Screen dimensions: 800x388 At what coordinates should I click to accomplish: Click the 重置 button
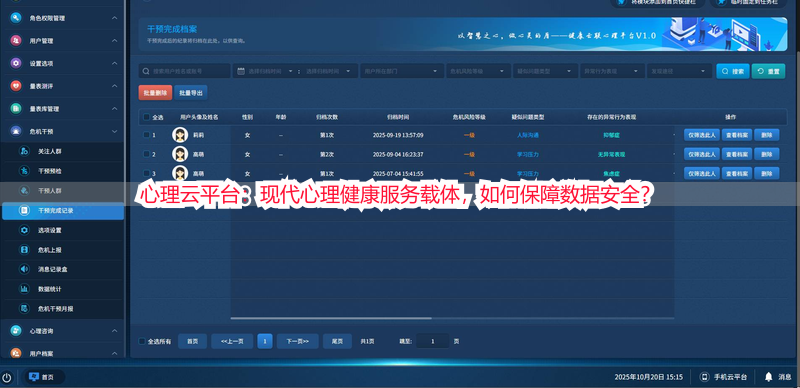click(768, 71)
